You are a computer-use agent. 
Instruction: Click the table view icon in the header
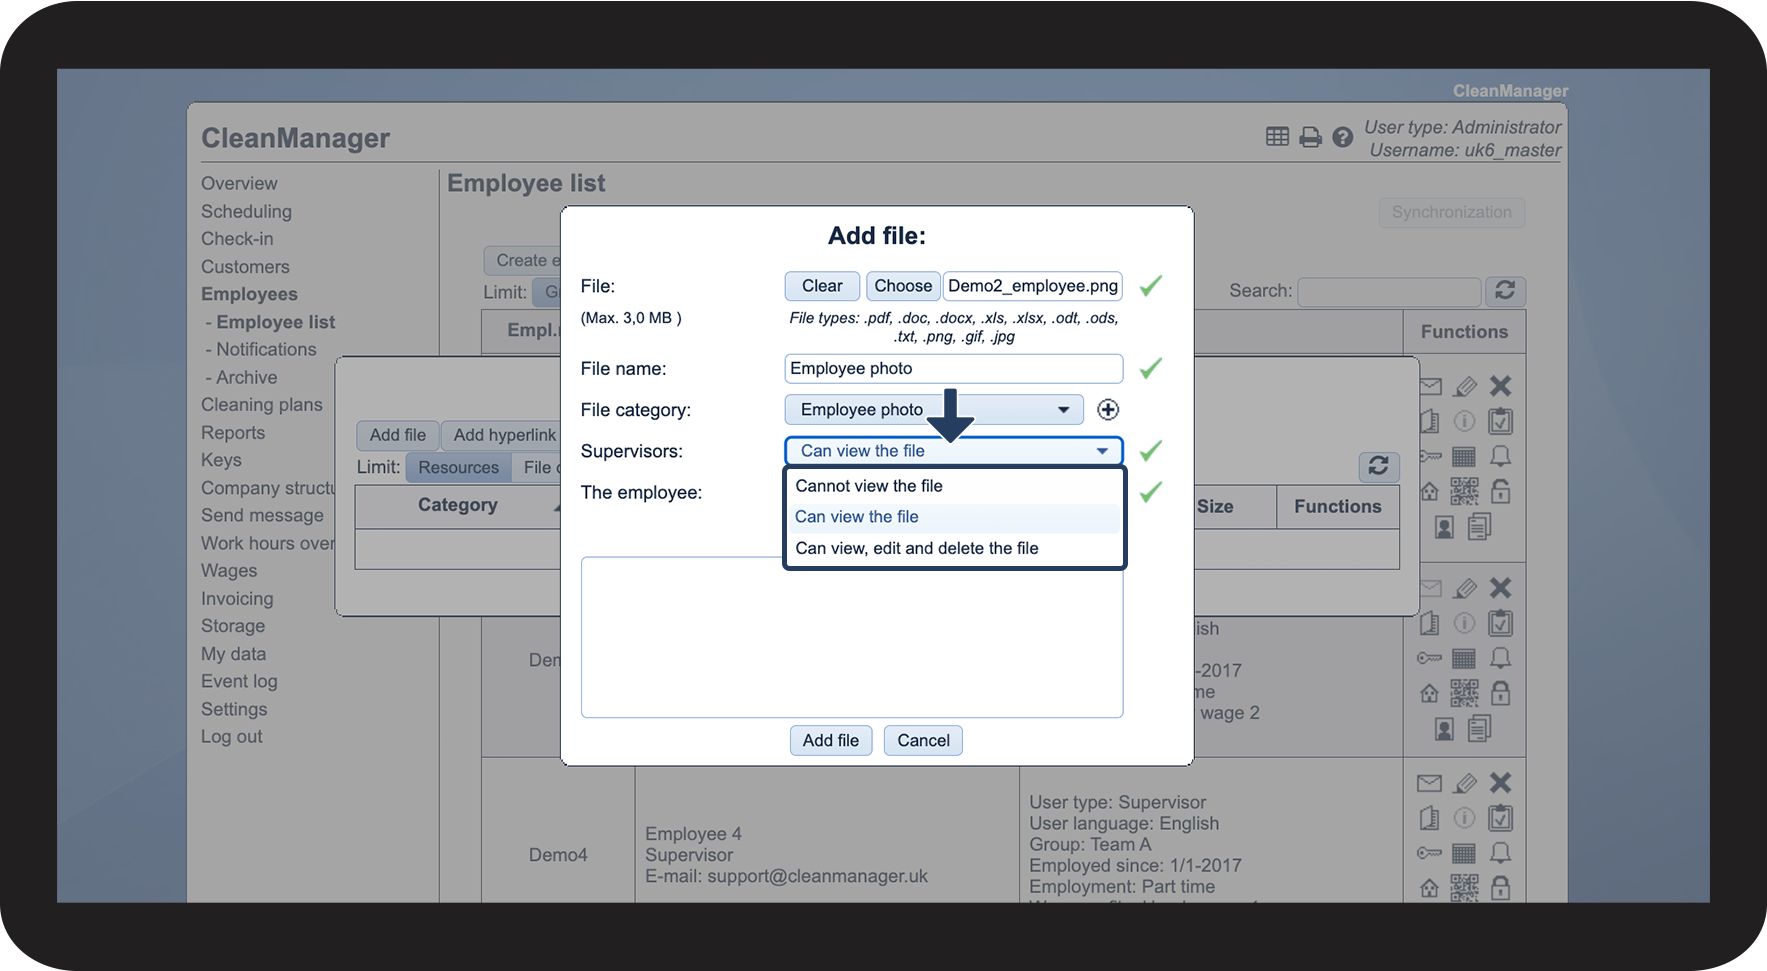(1277, 137)
